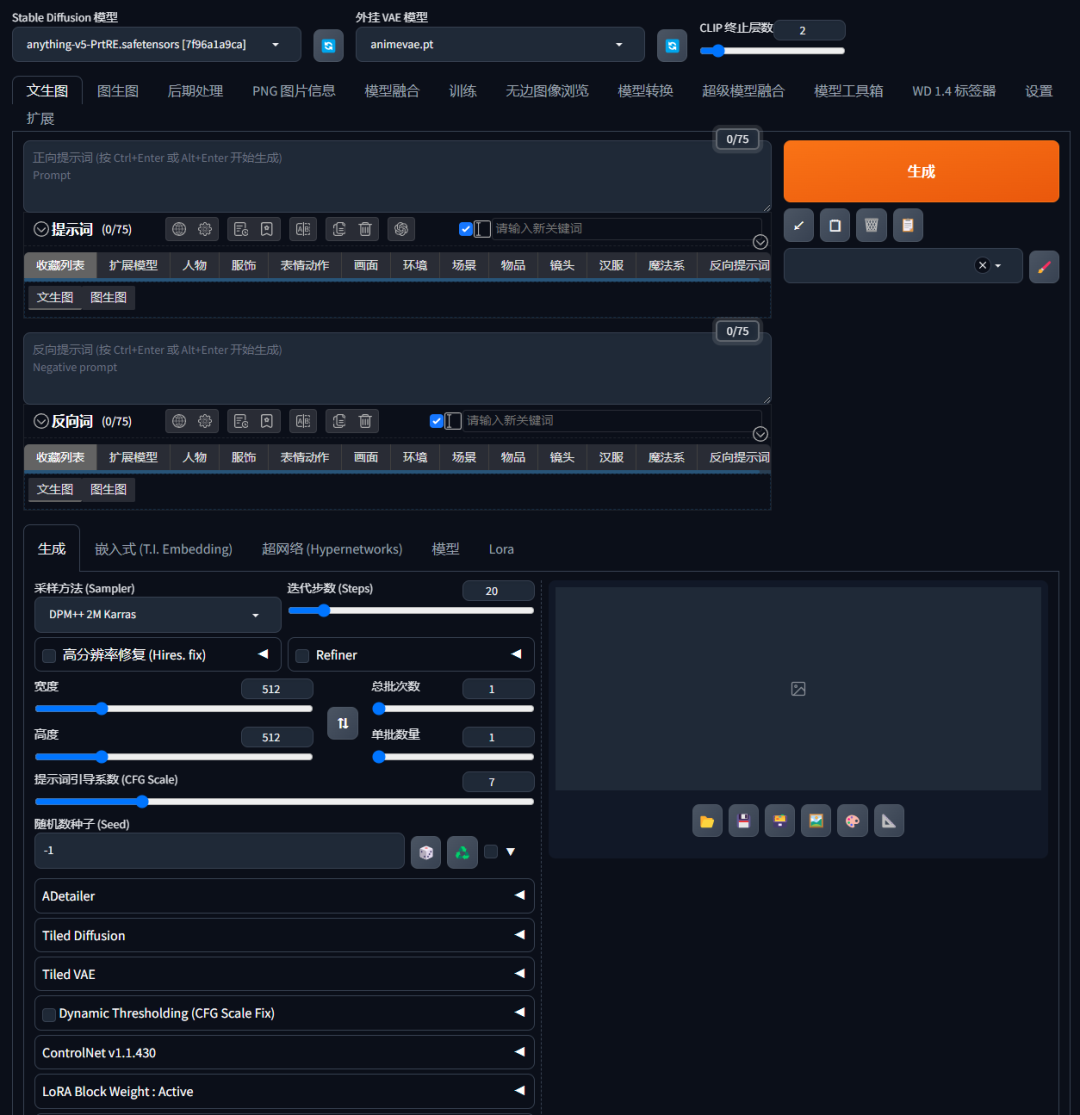1080x1115 pixels.
Task: Click the swap width and height icon
Action: (343, 722)
